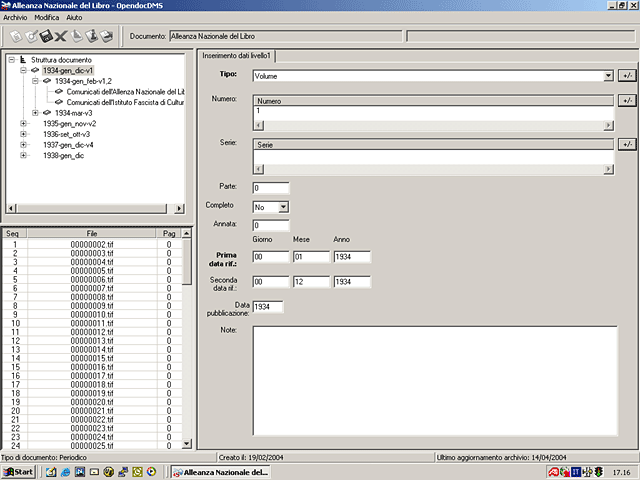Select the 1935-gen_nov-v2 tree item
The image size is (640, 480).
pos(69,123)
